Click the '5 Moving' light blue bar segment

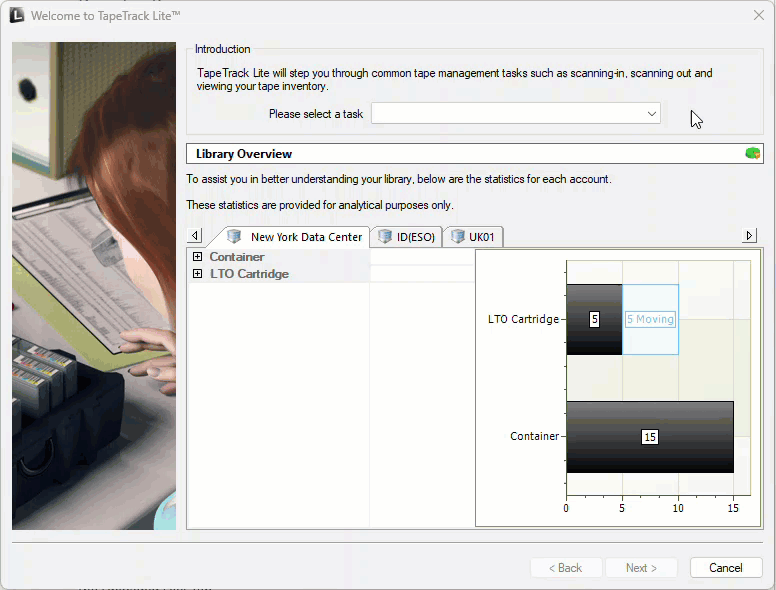650,319
